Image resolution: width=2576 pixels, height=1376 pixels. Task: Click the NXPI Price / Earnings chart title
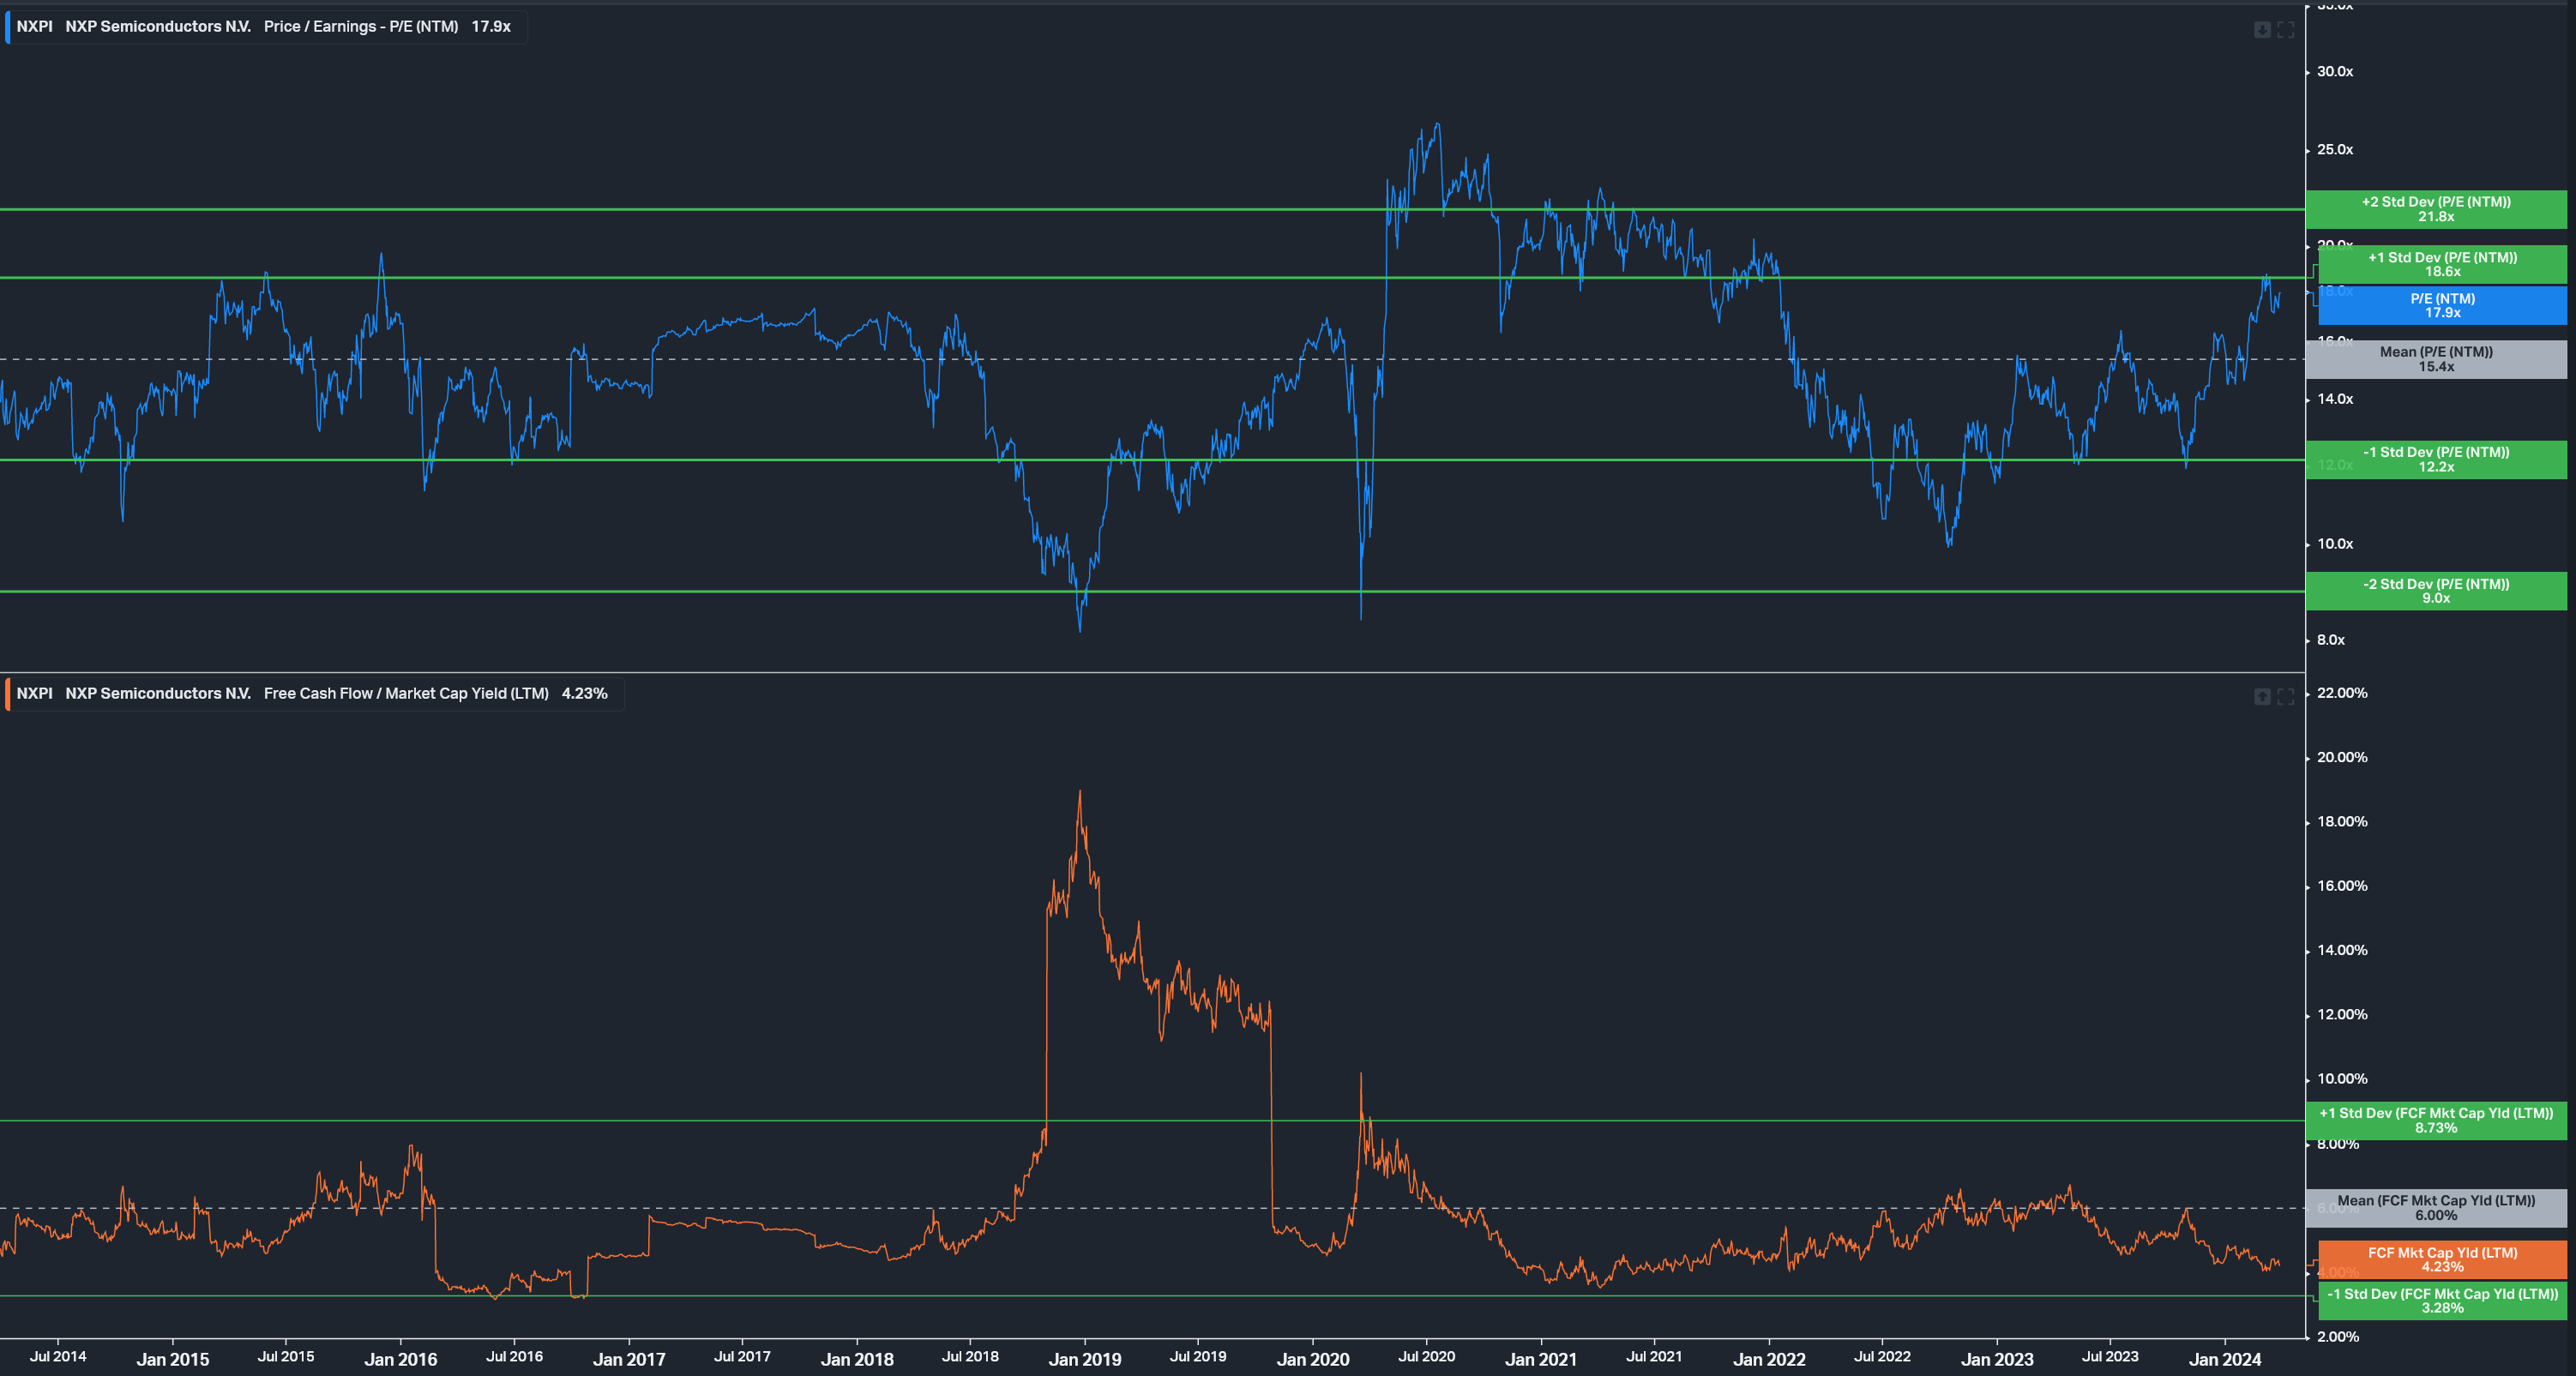point(362,27)
